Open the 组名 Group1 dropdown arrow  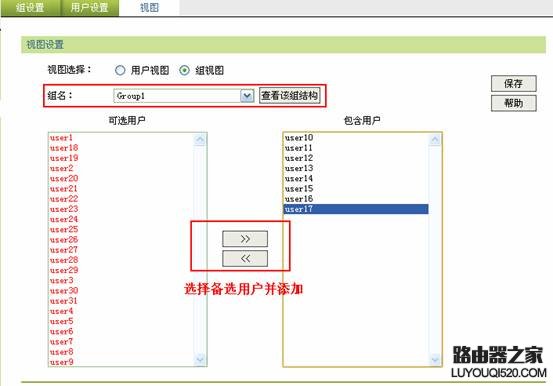pos(247,96)
